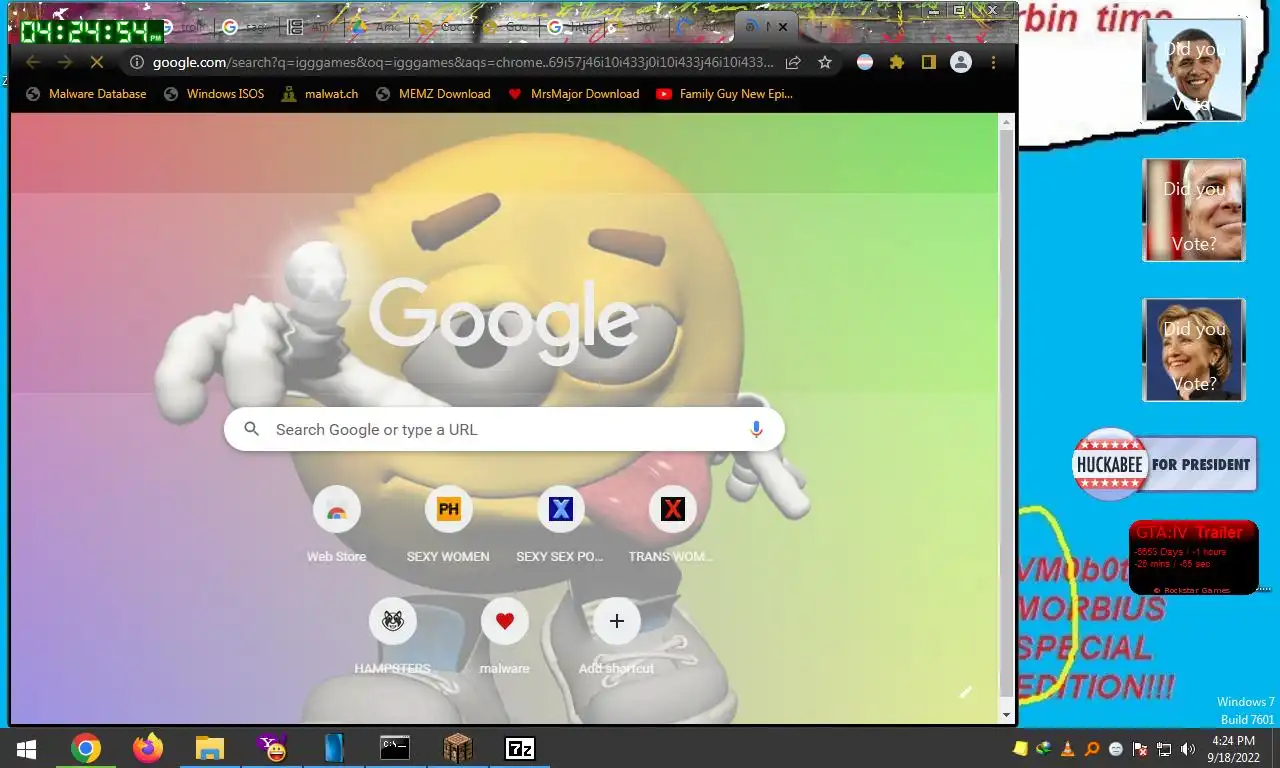Screen dimensions: 1280x768
Task: Open File Explorer from taskbar
Action: click(210, 748)
